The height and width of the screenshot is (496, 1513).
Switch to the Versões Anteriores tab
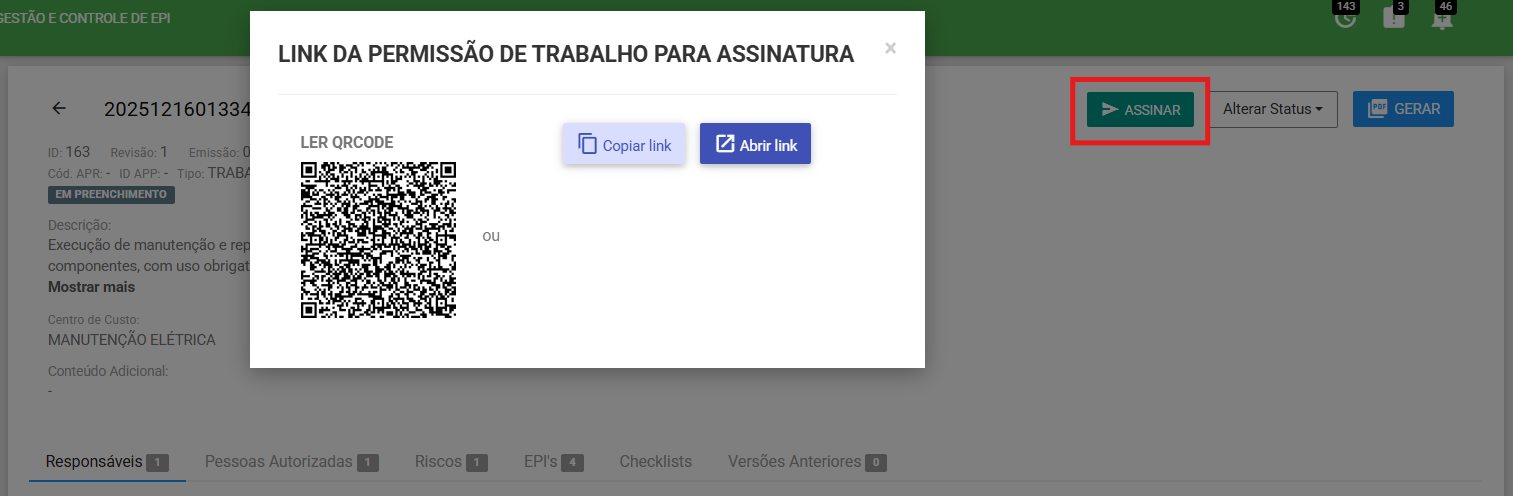pyautogui.click(x=807, y=462)
